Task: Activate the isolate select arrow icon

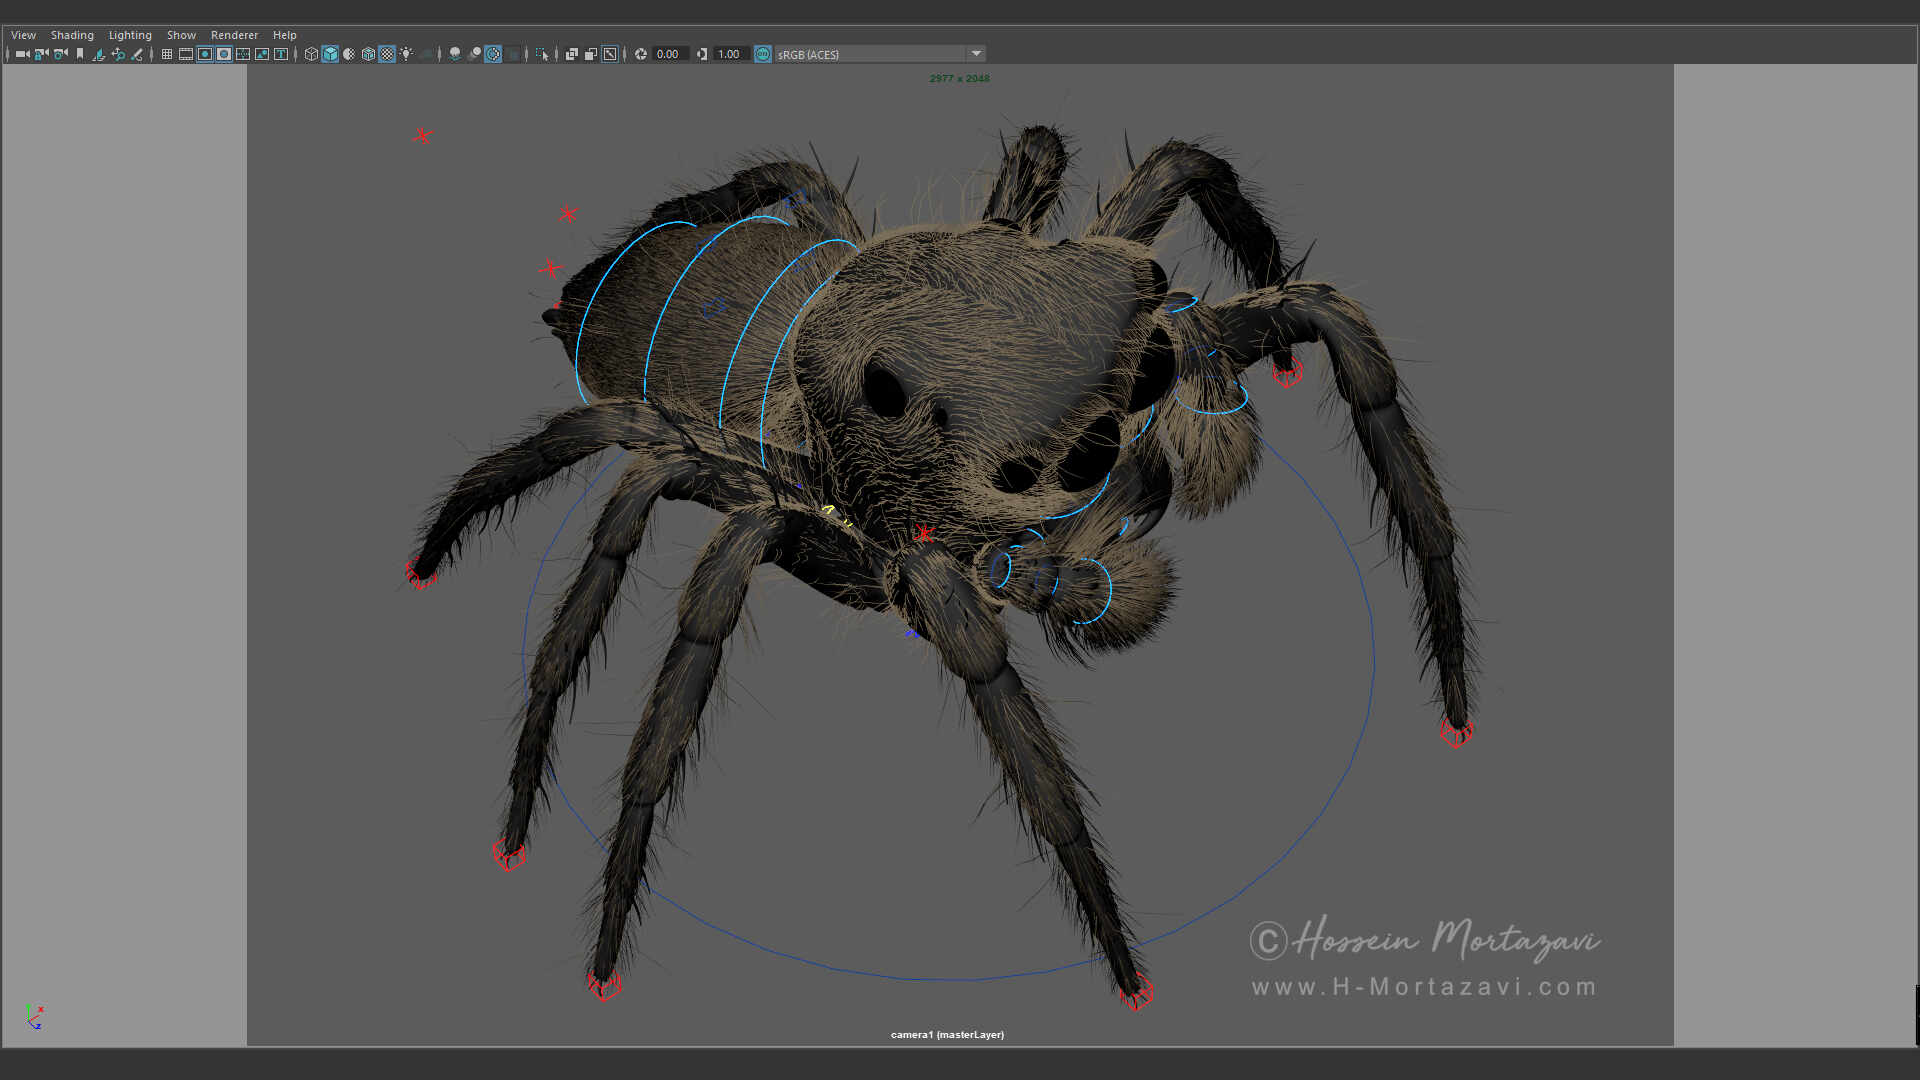Action: pyautogui.click(x=542, y=54)
